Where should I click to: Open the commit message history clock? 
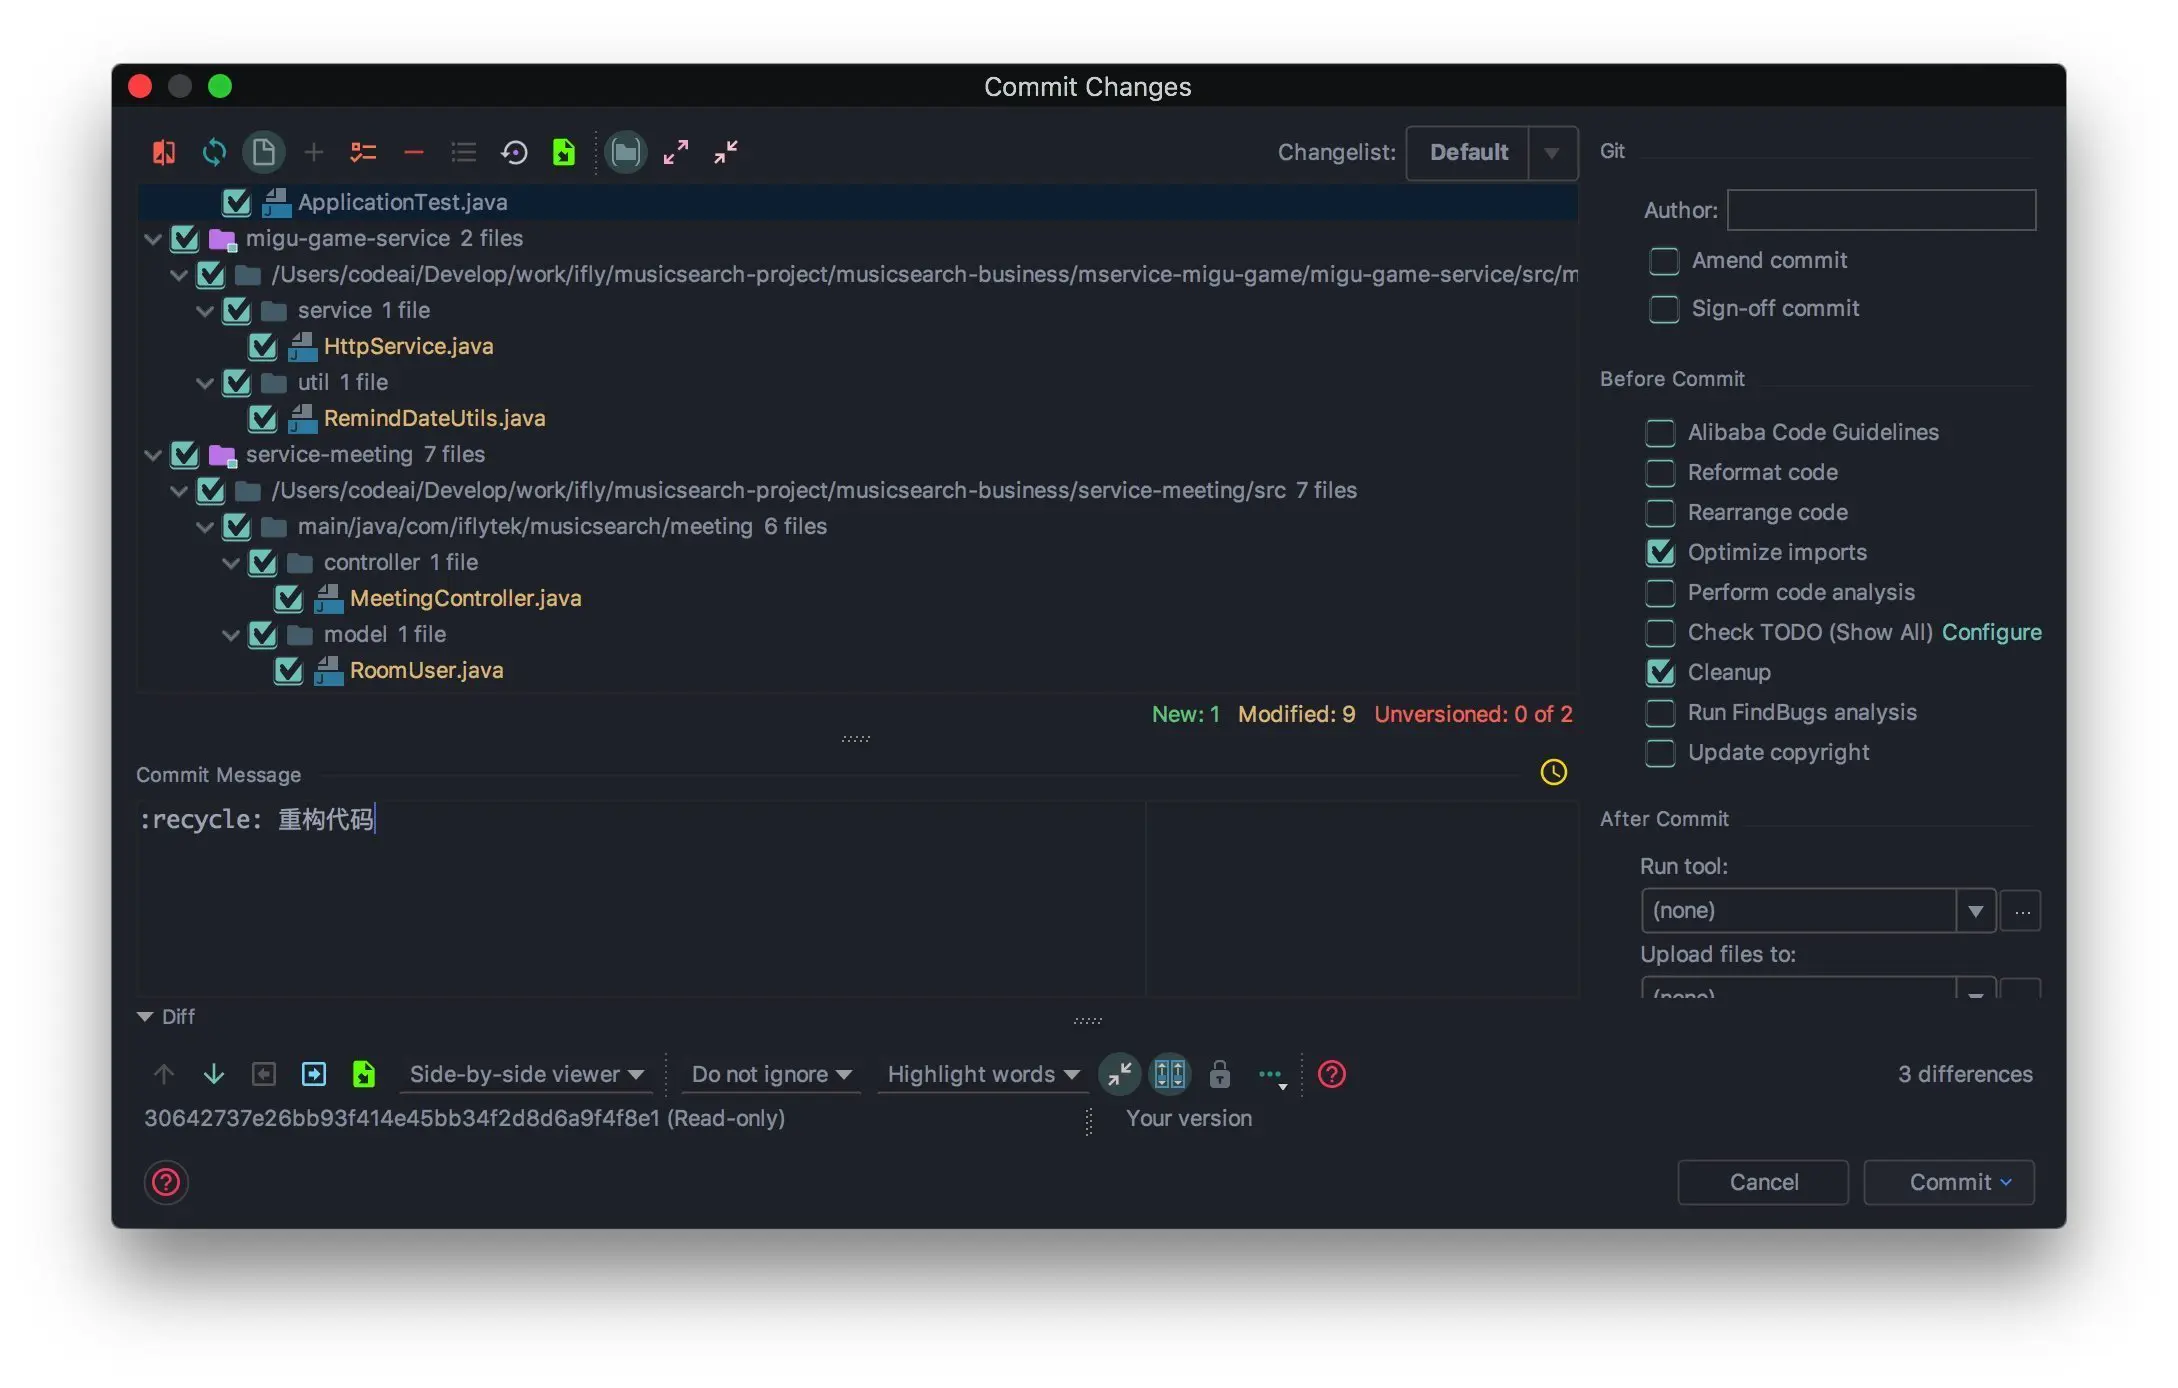[x=1553, y=772]
